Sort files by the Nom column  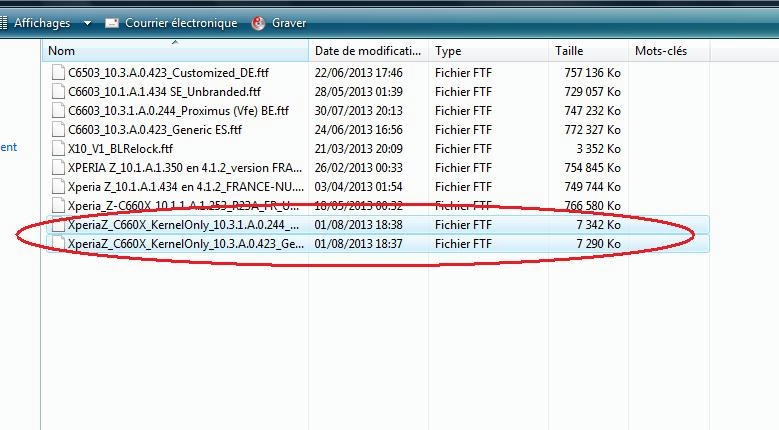175,51
